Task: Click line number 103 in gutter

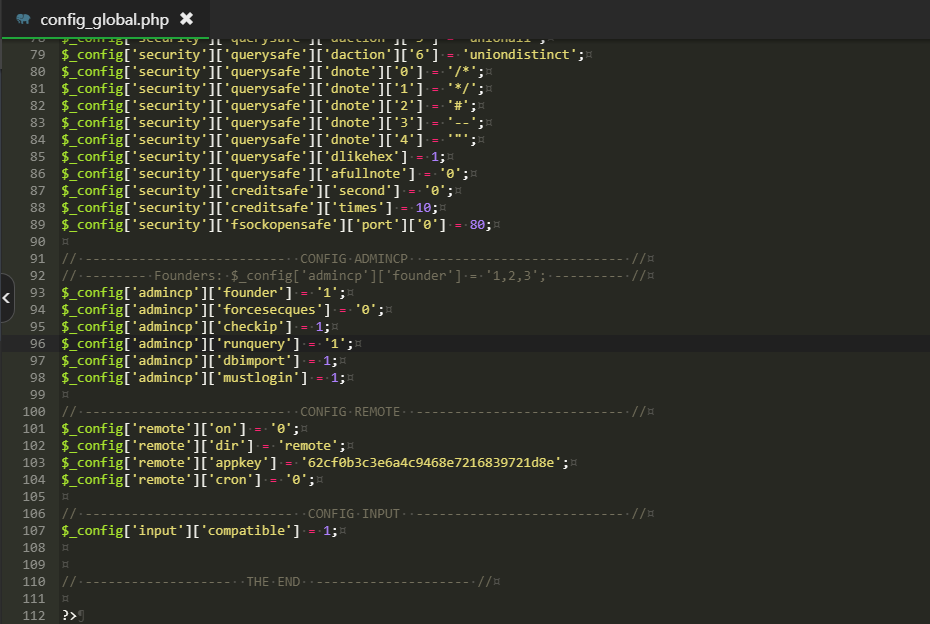Action: point(33,463)
